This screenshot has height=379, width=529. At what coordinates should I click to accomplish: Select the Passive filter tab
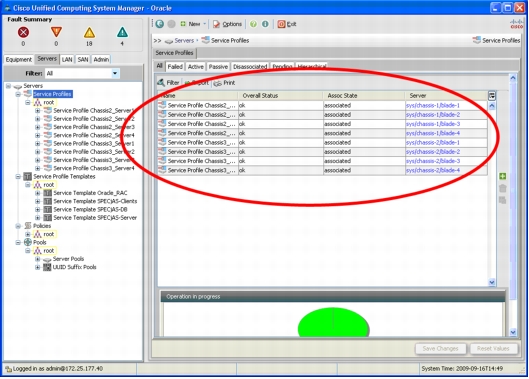click(x=218, y=66)
